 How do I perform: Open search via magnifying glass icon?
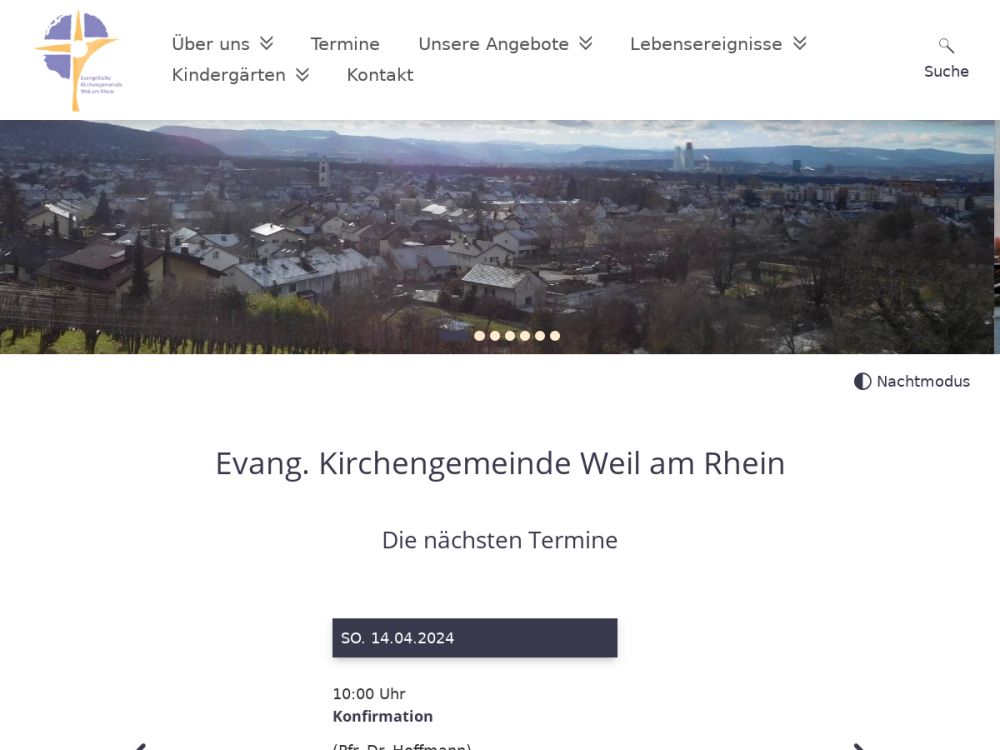tap(946, 45)
